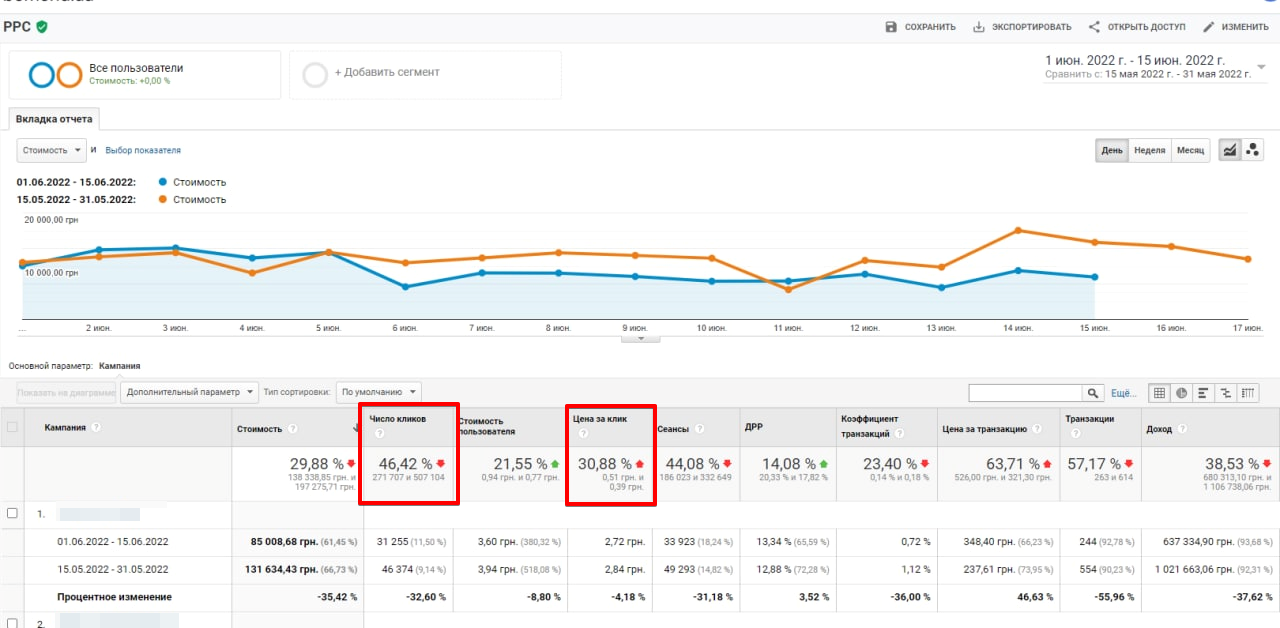1280x628 pixels.
Task: Open the Стоимость metric dropdown above chart
Action: tap(50, 150)
